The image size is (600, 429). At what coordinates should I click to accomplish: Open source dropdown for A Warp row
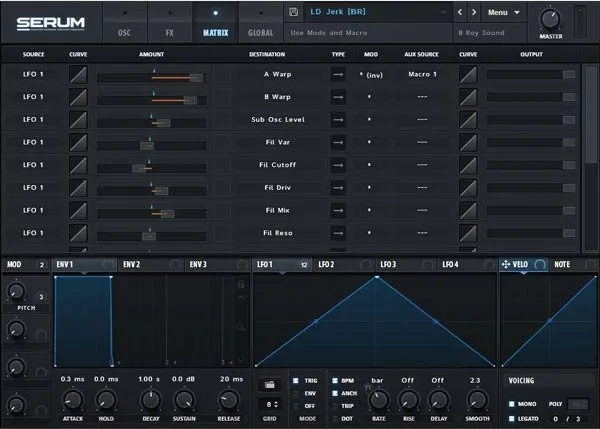[x=33, y=74]
